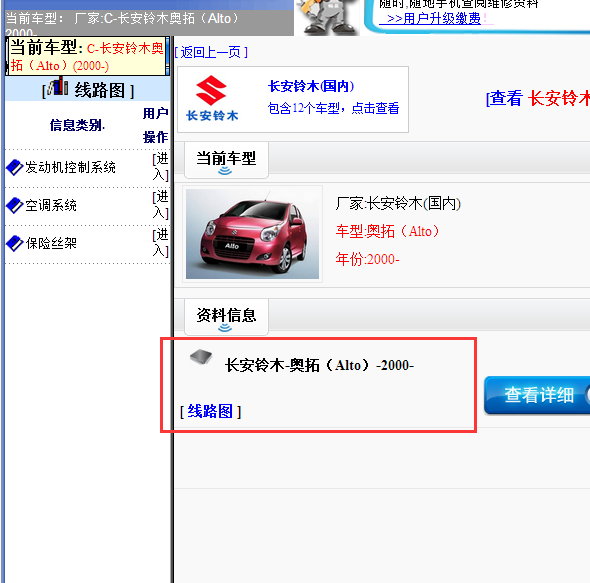Click the blue book icon for 空调系统
The width and height of the screenshot is (590, 583).
point(15,205)
